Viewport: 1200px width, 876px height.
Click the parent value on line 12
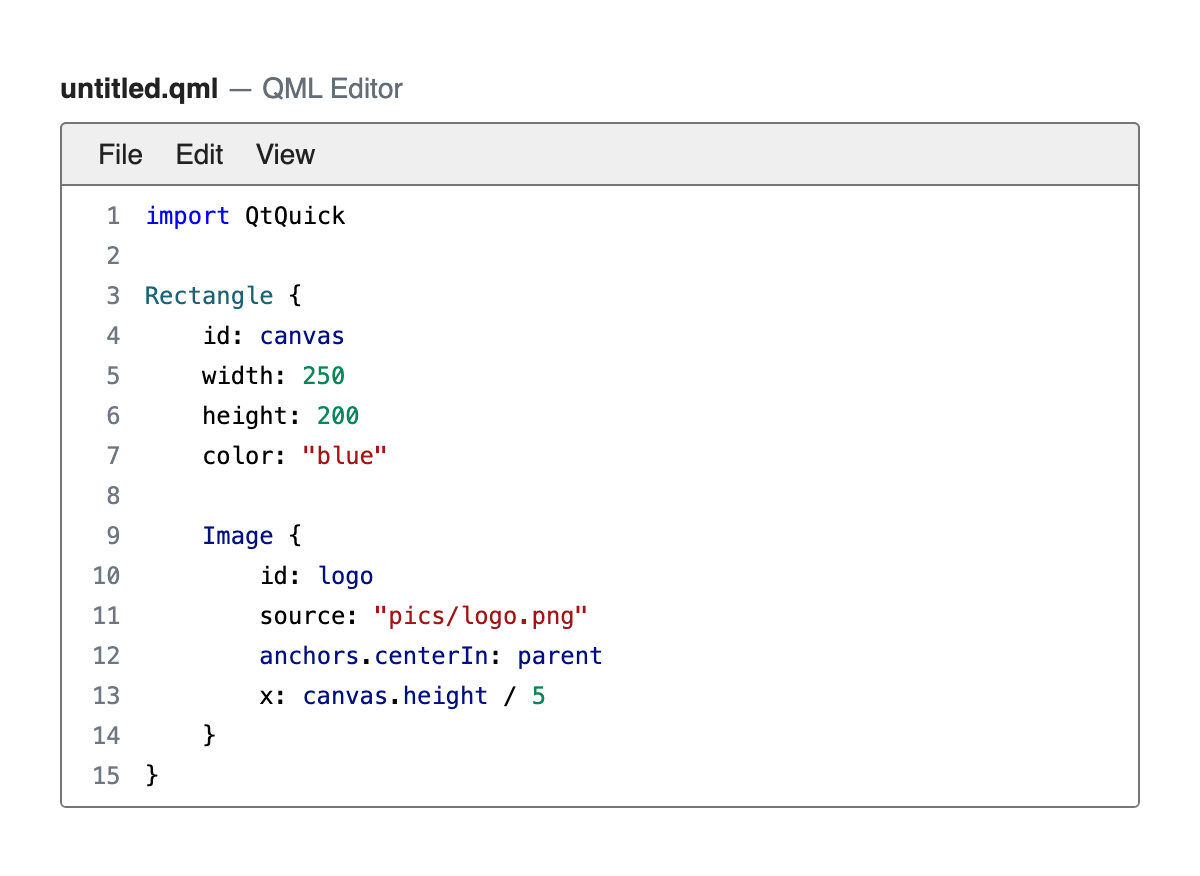pos(560,656)
